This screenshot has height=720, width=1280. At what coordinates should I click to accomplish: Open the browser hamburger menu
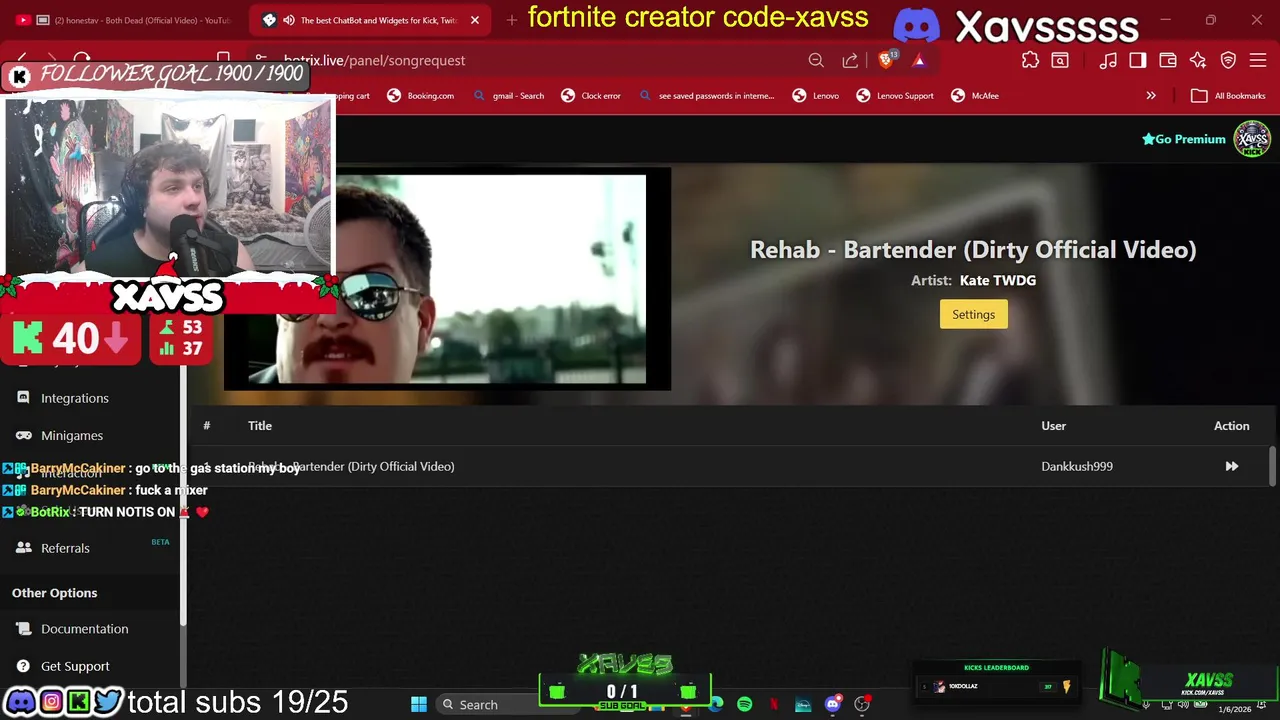pyautogui.click(x=1258, y=60)
